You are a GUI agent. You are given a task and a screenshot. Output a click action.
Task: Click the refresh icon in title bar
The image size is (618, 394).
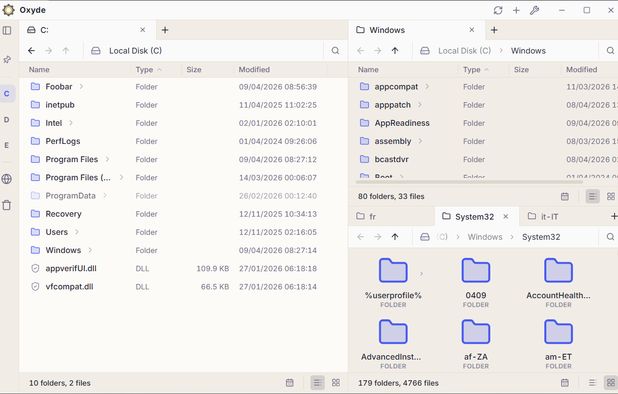point(498,10)
